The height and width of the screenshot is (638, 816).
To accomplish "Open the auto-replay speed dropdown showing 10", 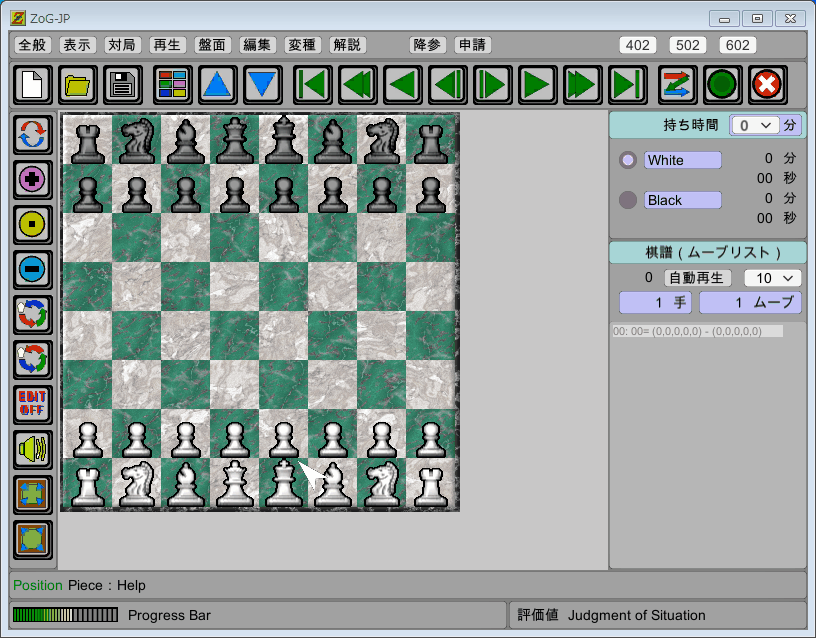I will [x=772, y=278].
